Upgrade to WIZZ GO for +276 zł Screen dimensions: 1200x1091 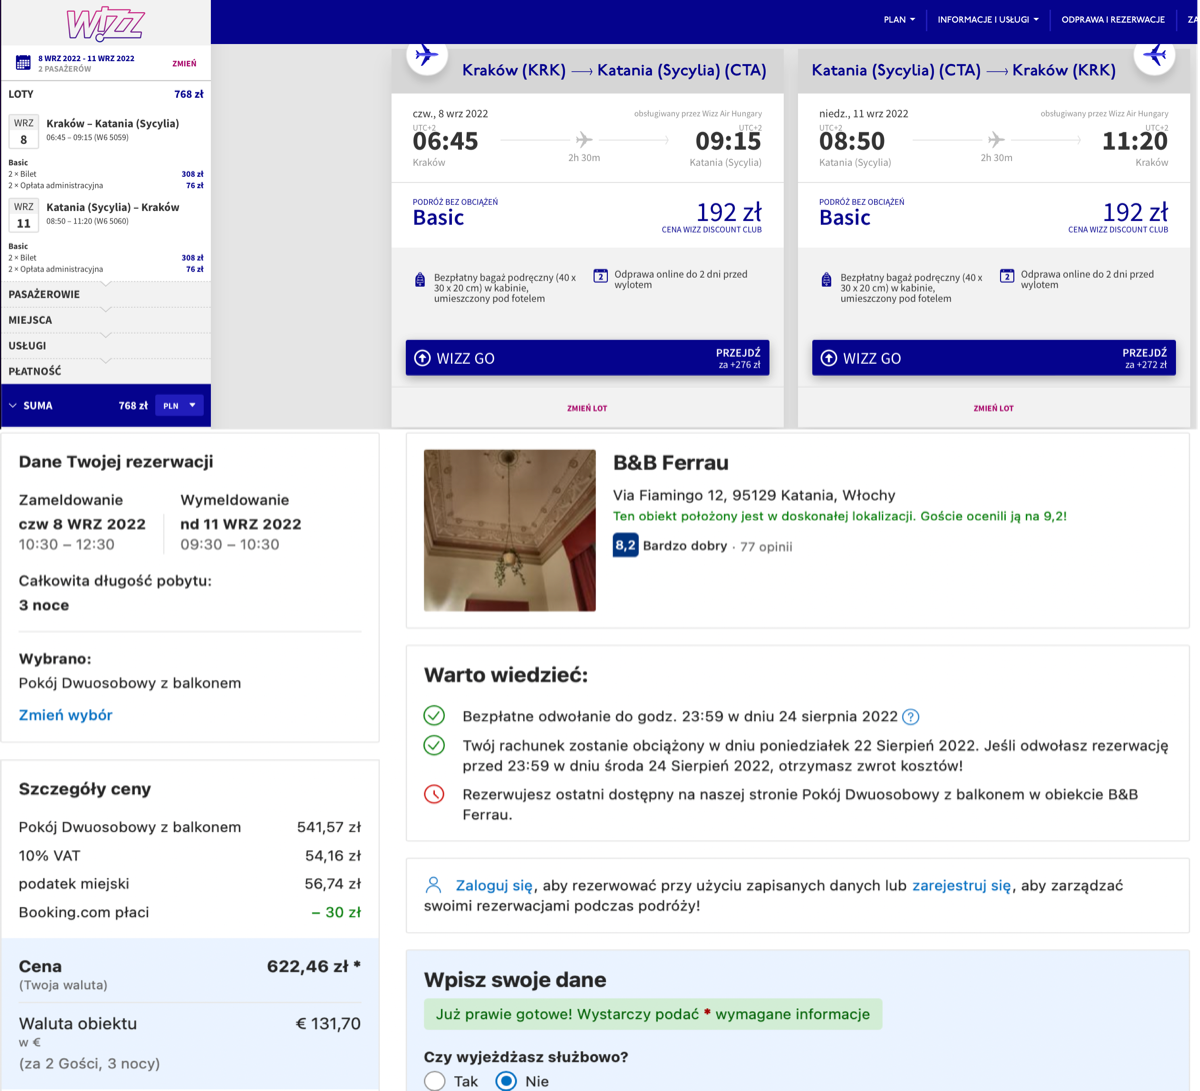(587, 358)
